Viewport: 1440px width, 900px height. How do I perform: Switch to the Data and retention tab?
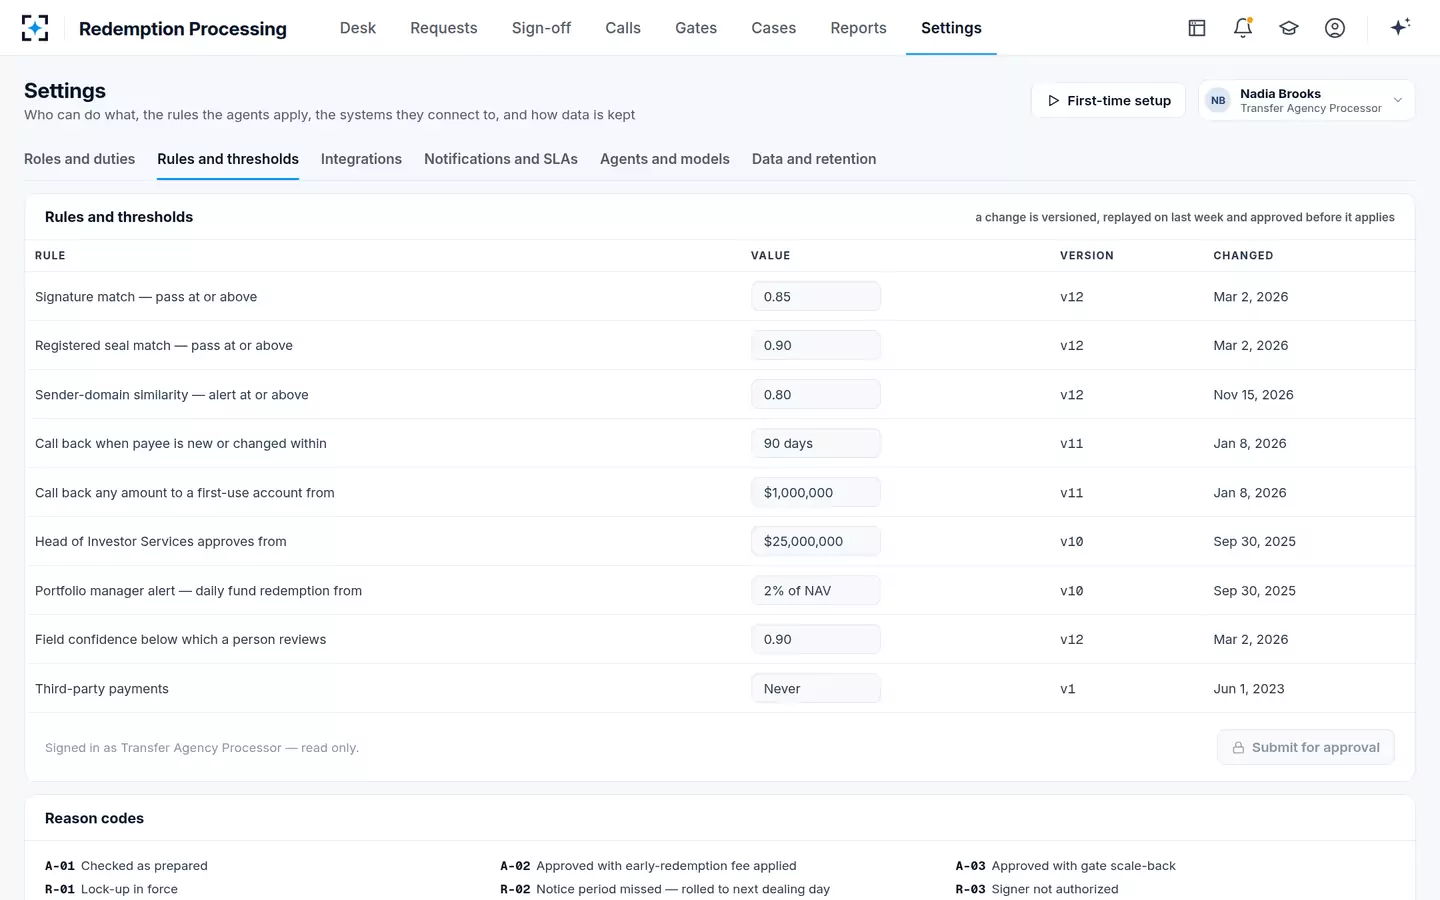click(814, 159)
